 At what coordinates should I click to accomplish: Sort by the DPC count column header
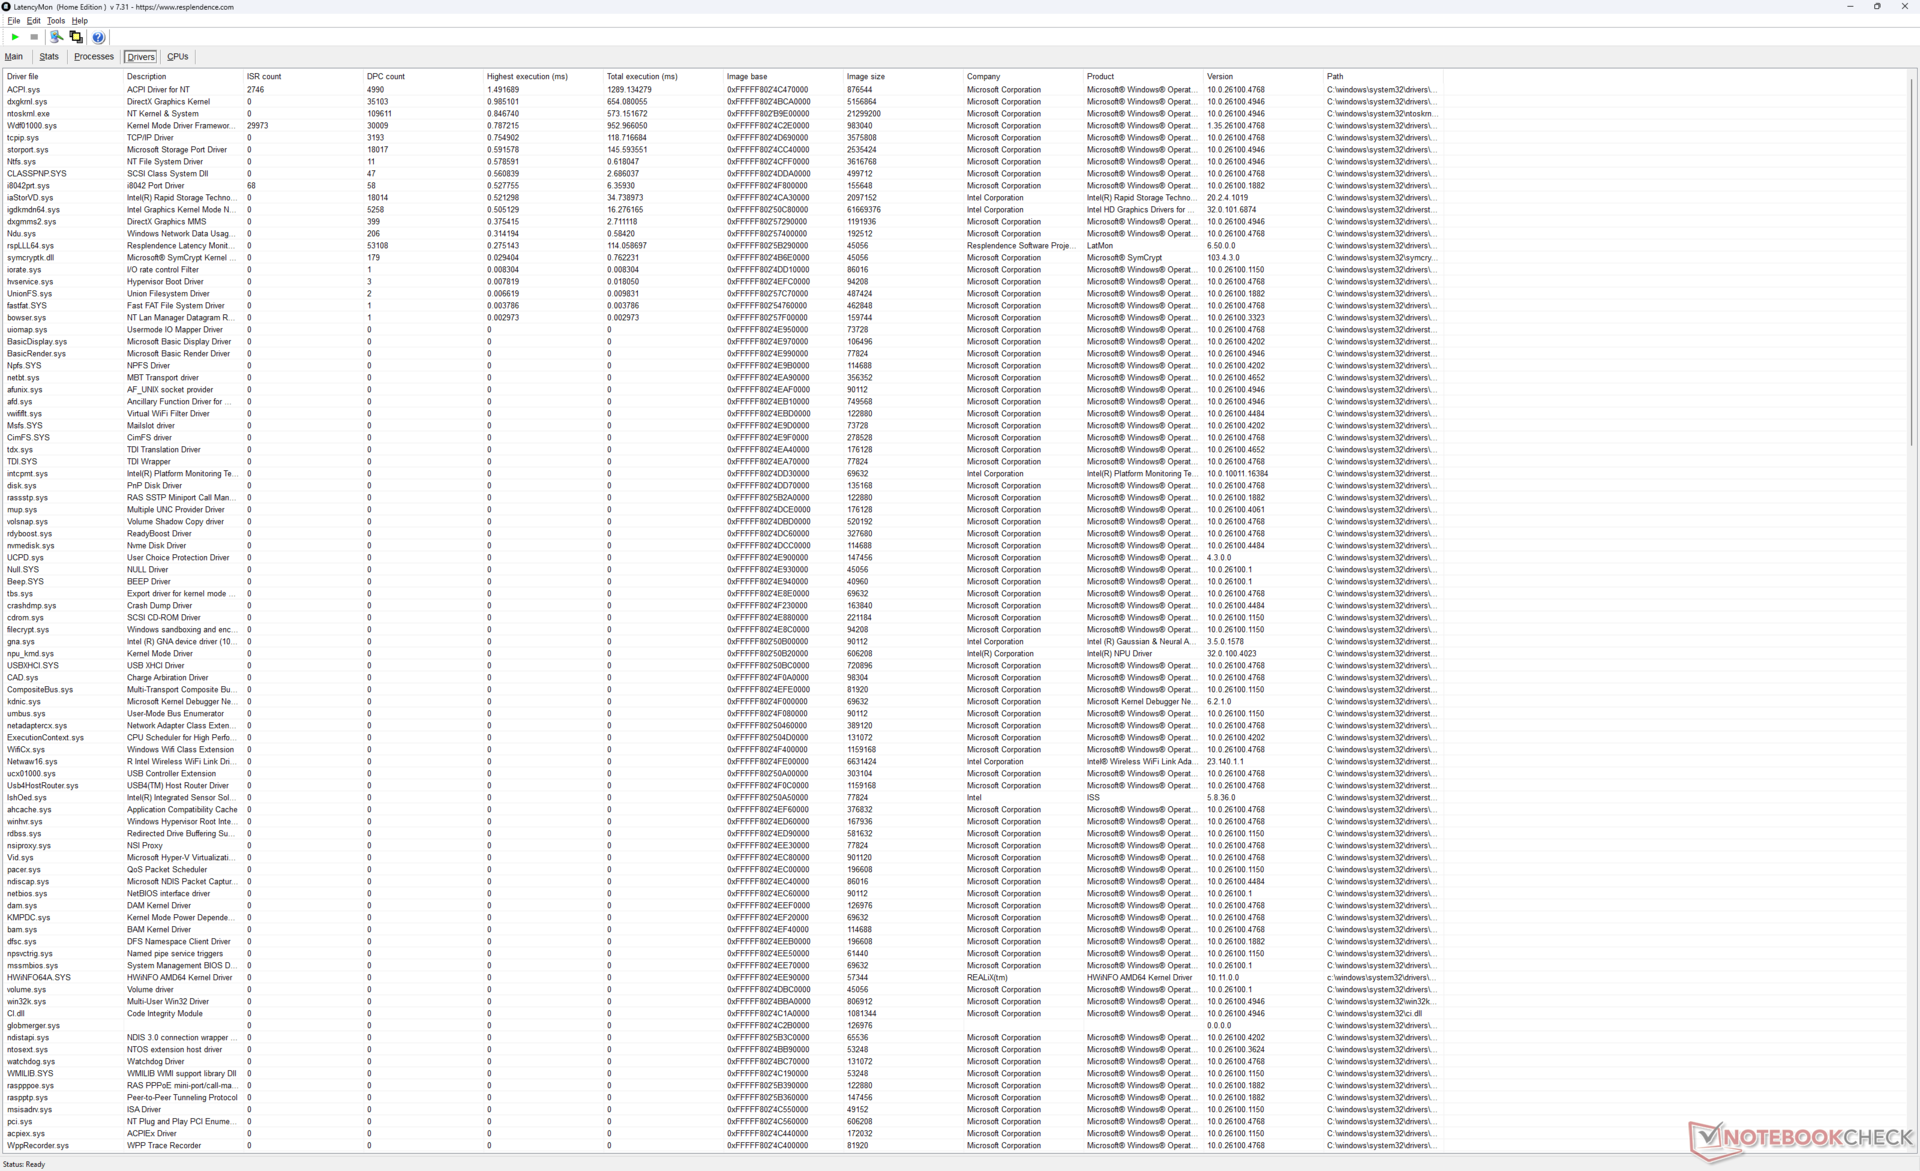[423, 76]
